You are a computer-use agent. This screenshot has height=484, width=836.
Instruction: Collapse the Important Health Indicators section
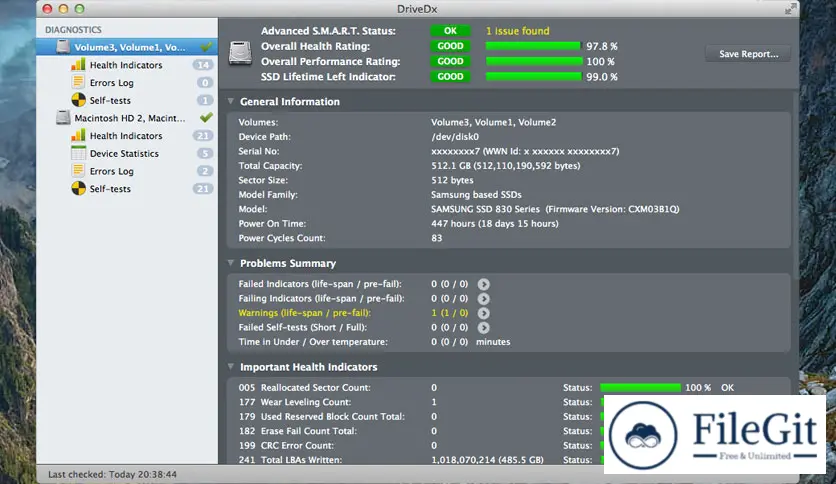(231, 367)
